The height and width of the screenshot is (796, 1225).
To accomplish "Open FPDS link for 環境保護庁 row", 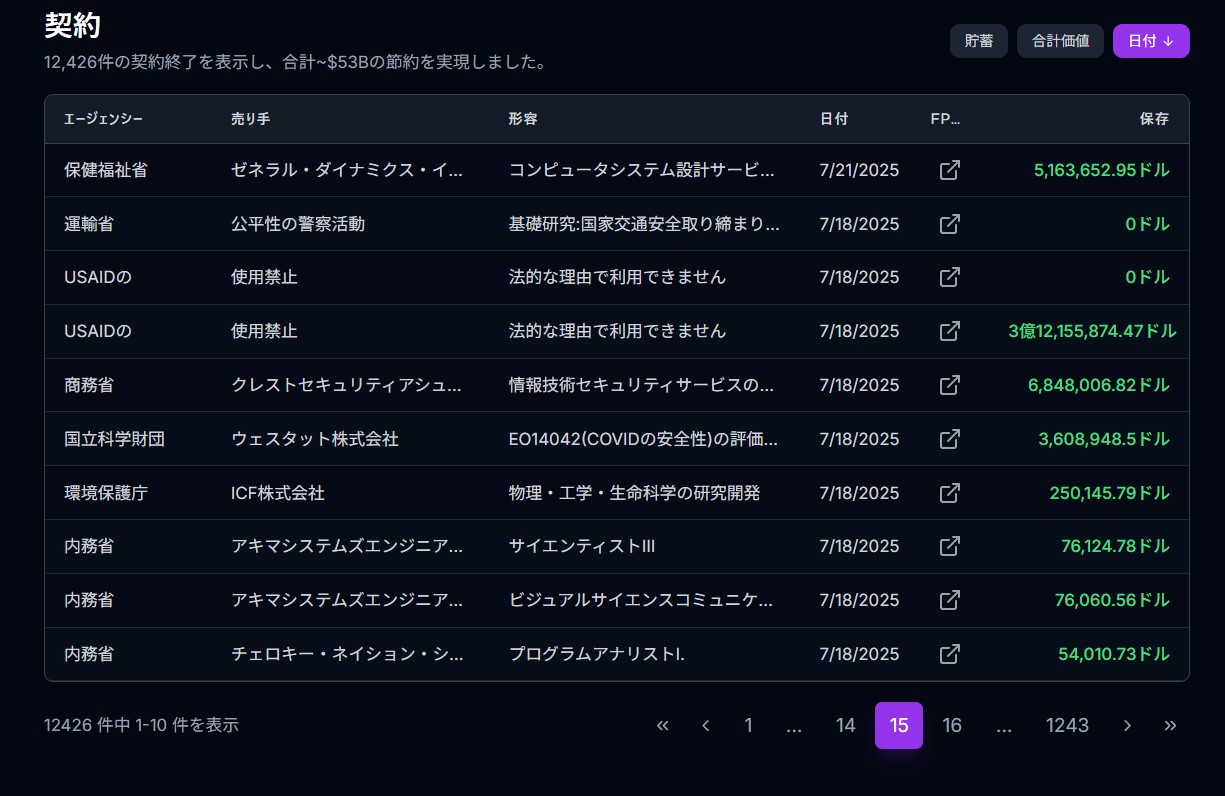I will [950, 493].
